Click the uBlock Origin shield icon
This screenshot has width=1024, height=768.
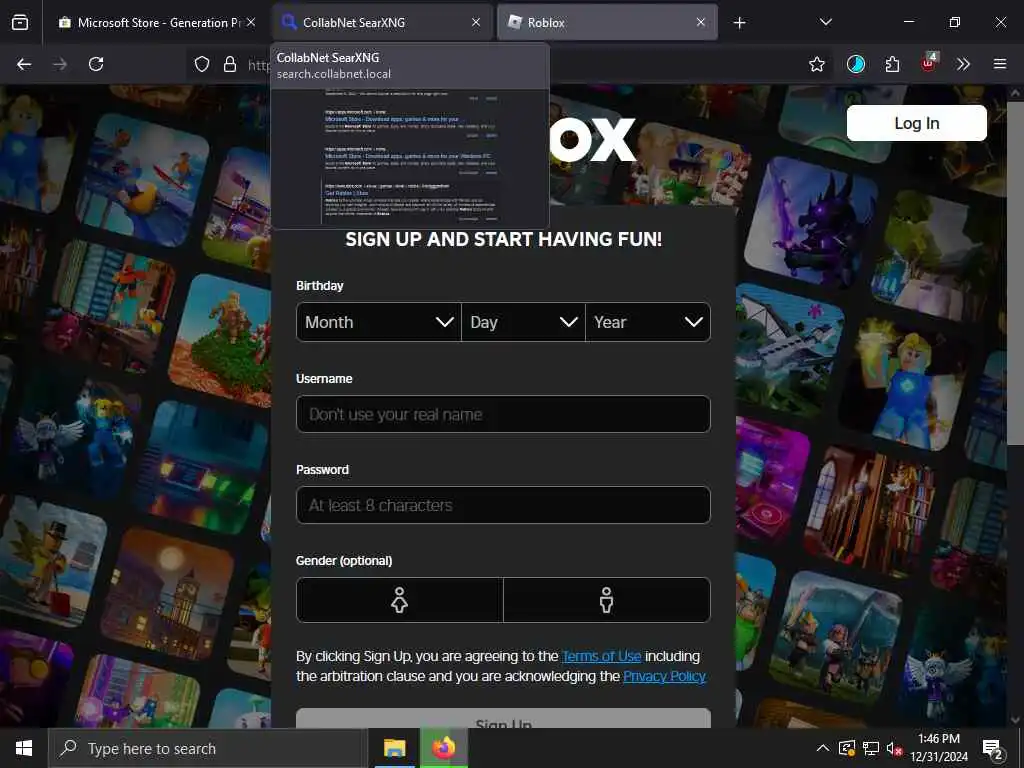(x=928, y=63)
